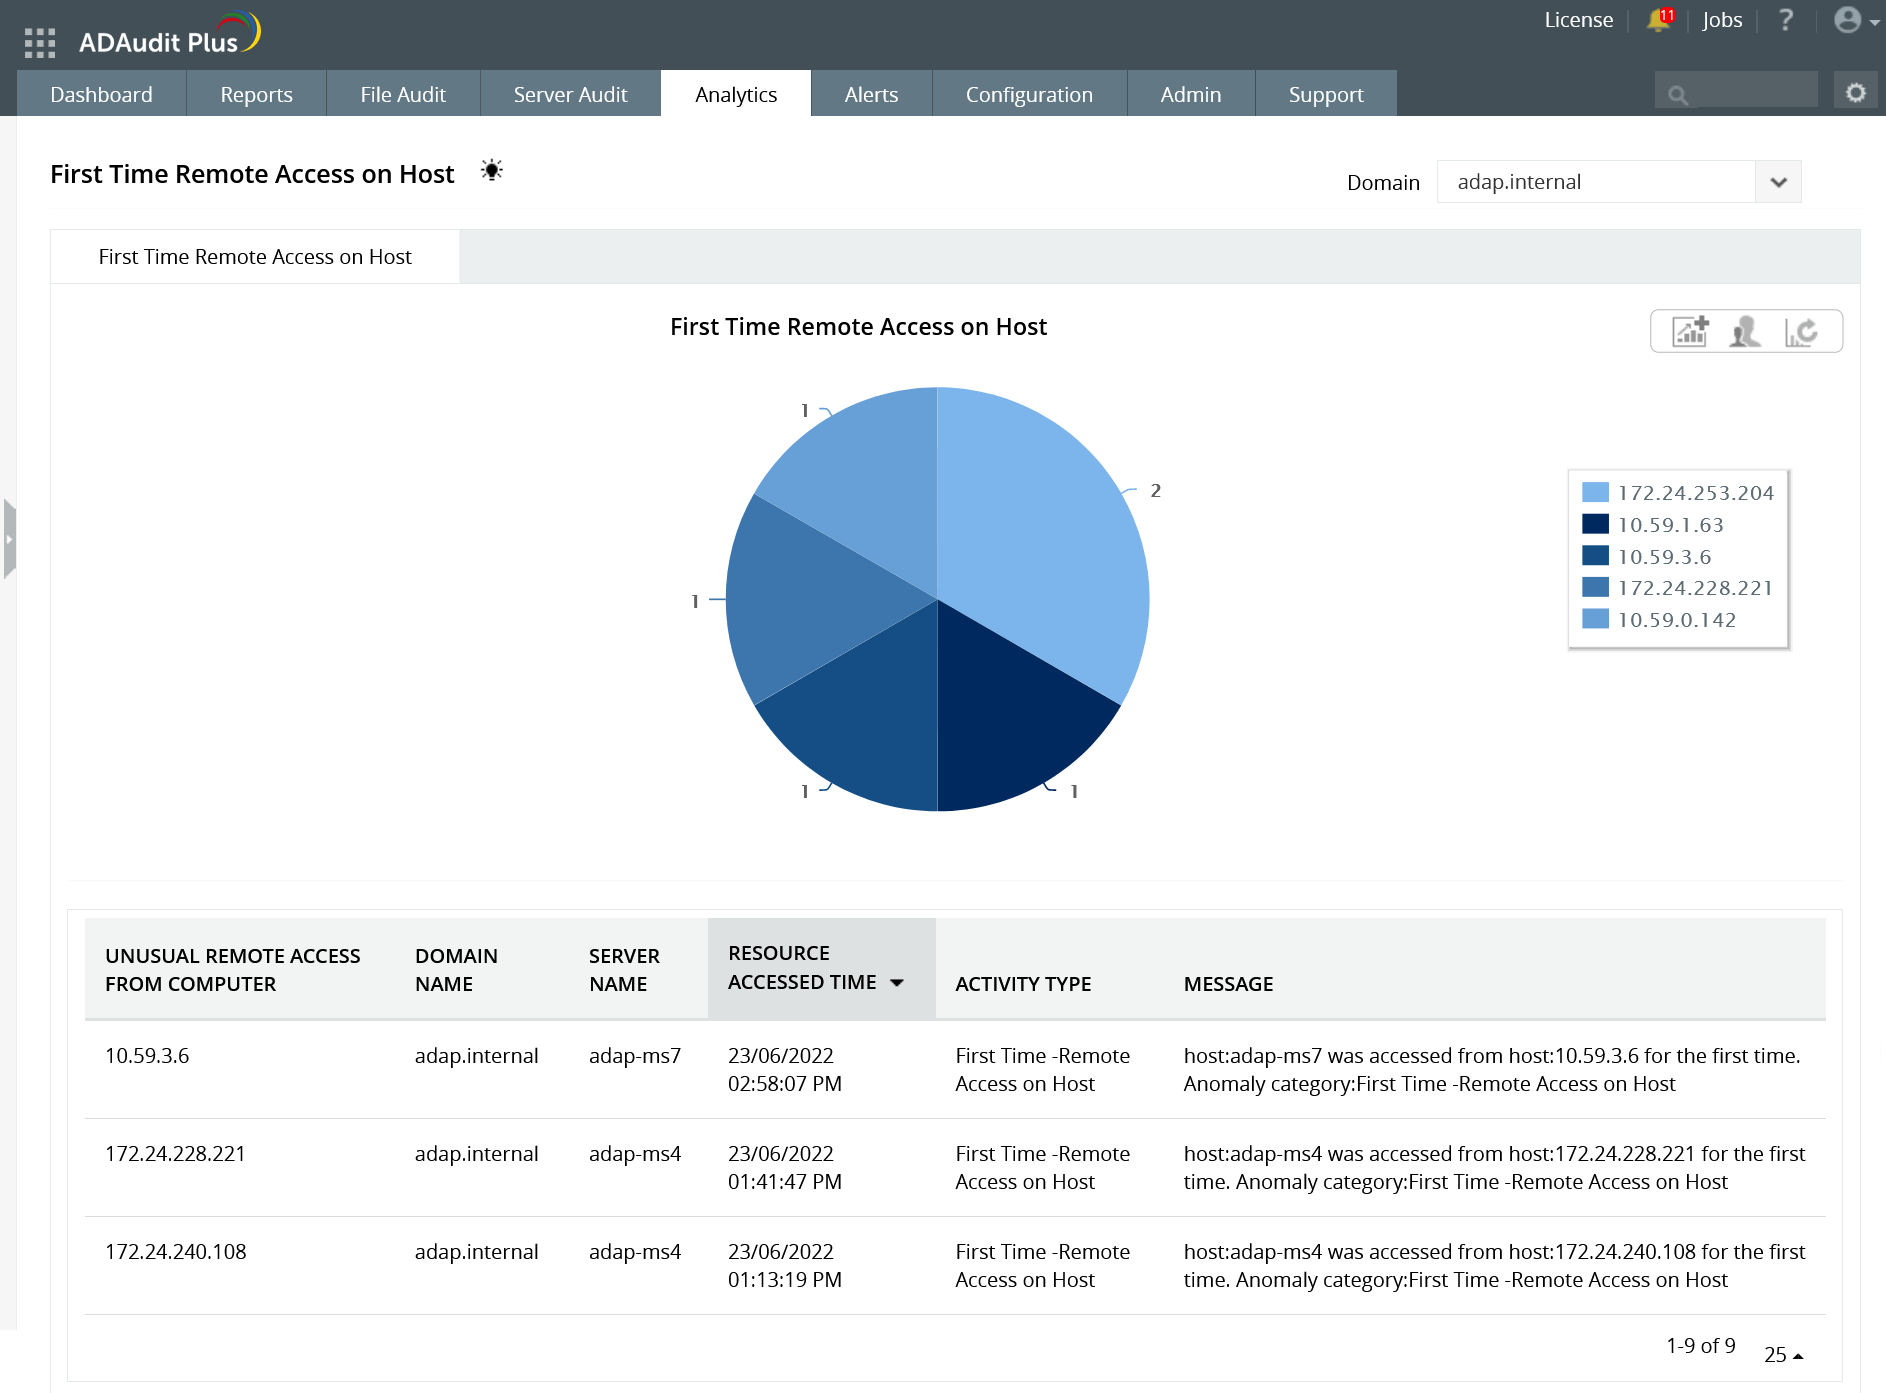This screenshot has height=1393, width=1886.
Task: Open the Server Audit tab
Action: pos(570,94)
